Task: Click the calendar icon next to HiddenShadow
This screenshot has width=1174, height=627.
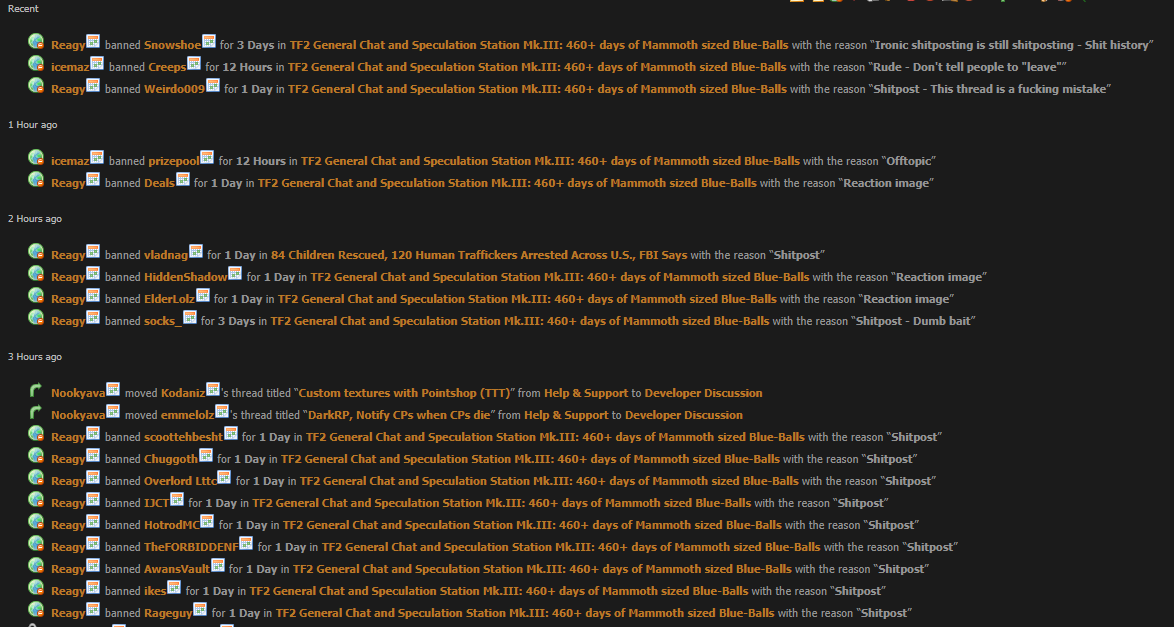Action: tap(235, 273)
